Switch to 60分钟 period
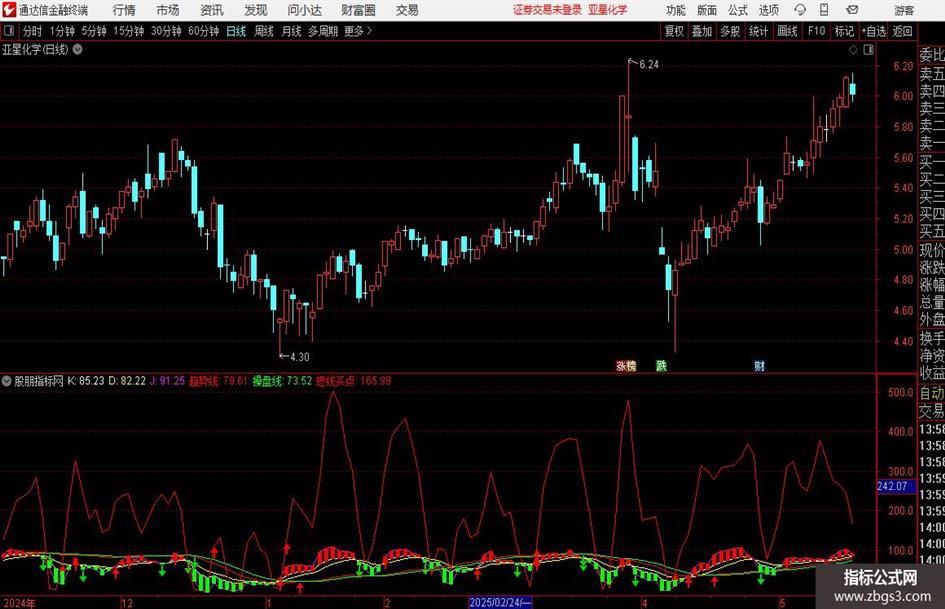945x609 pixels. (203, 31)
